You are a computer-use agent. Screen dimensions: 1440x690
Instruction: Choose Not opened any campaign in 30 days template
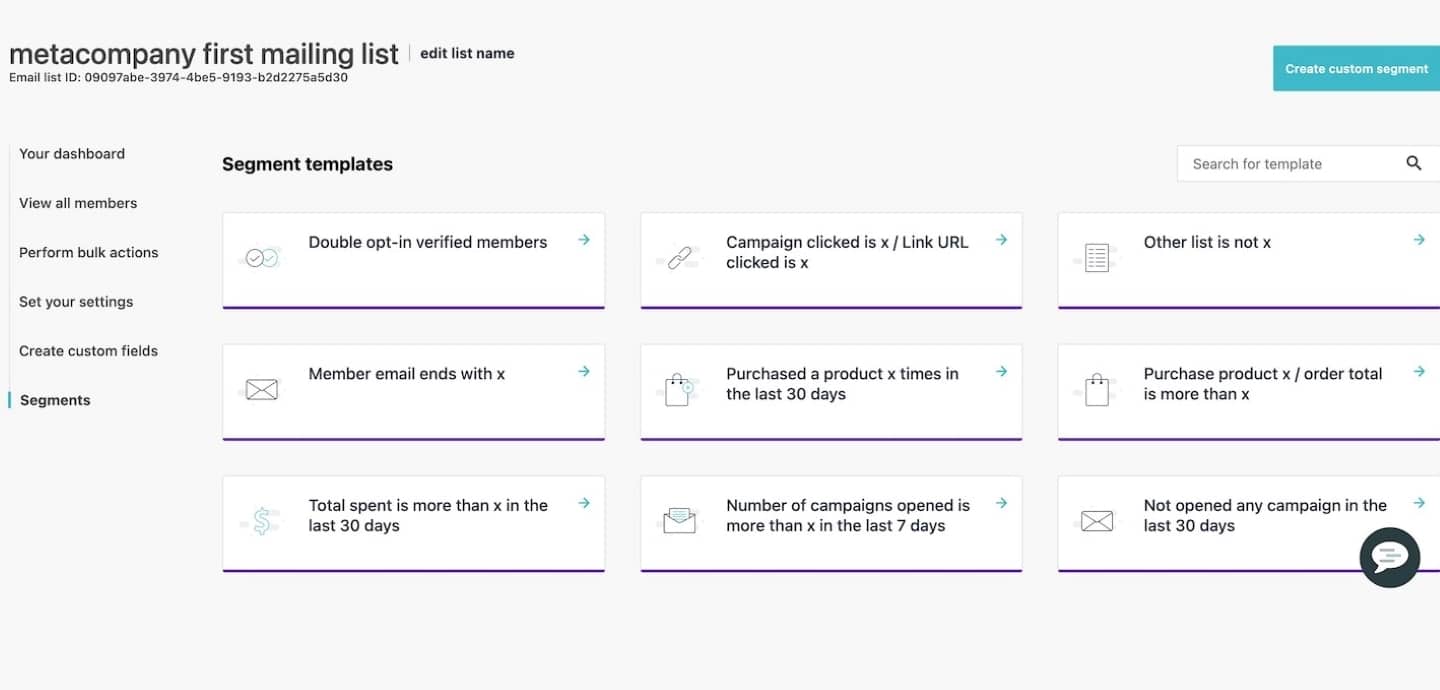1249,524
